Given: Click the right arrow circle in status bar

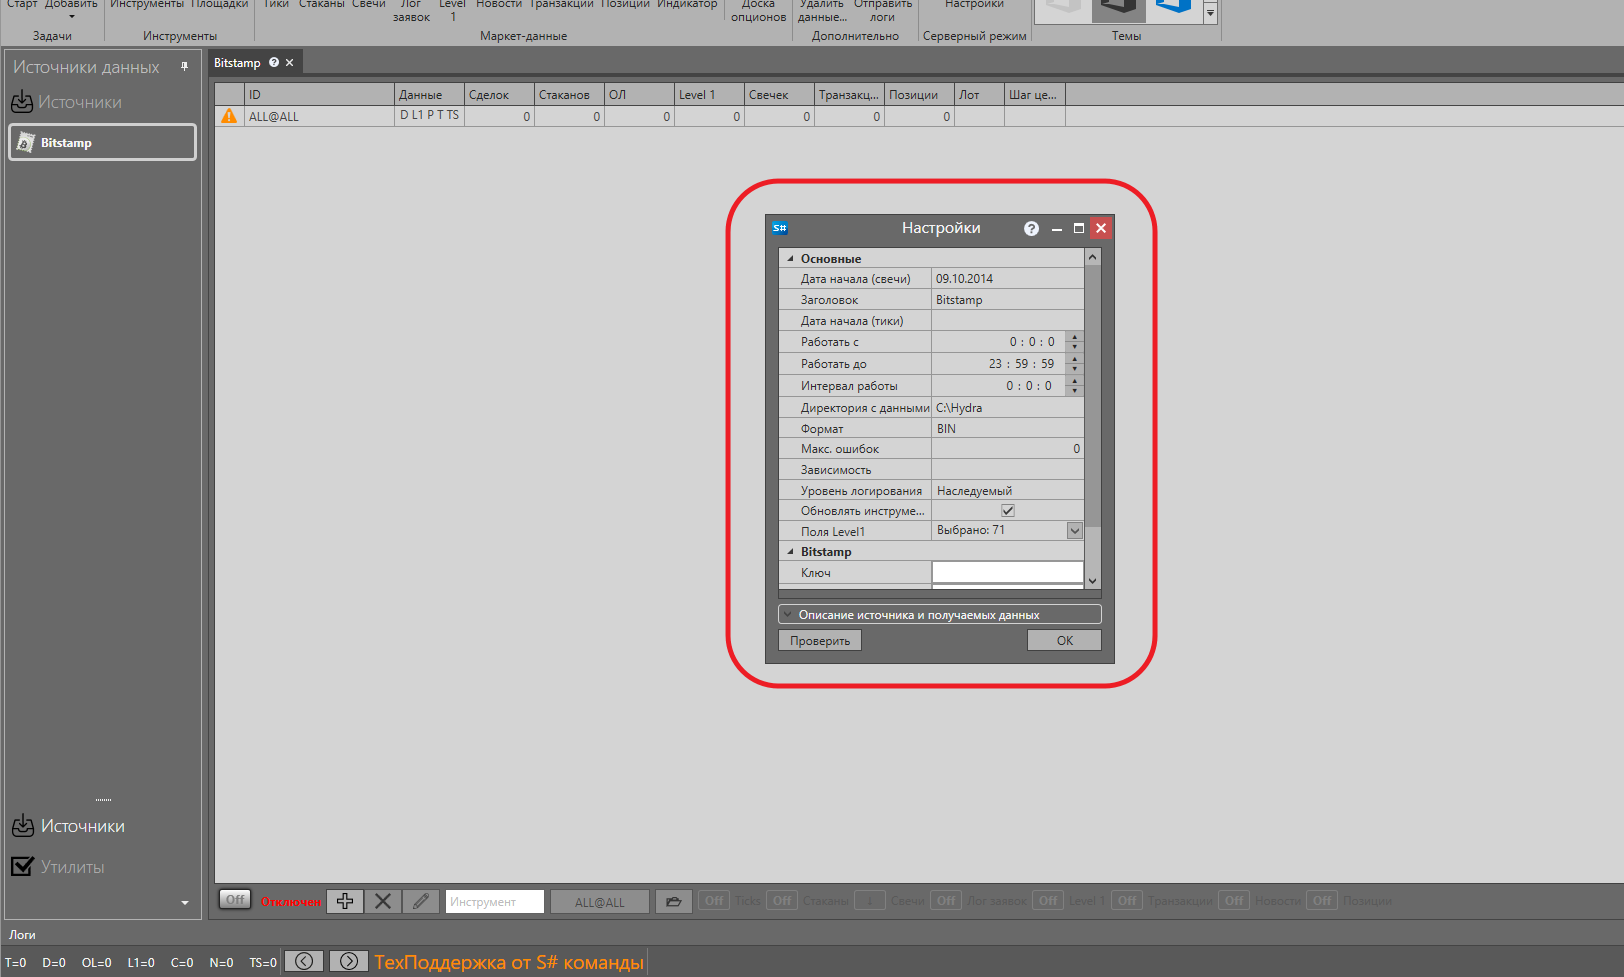Looking at the screenshot, I should (x=348, y=961).
